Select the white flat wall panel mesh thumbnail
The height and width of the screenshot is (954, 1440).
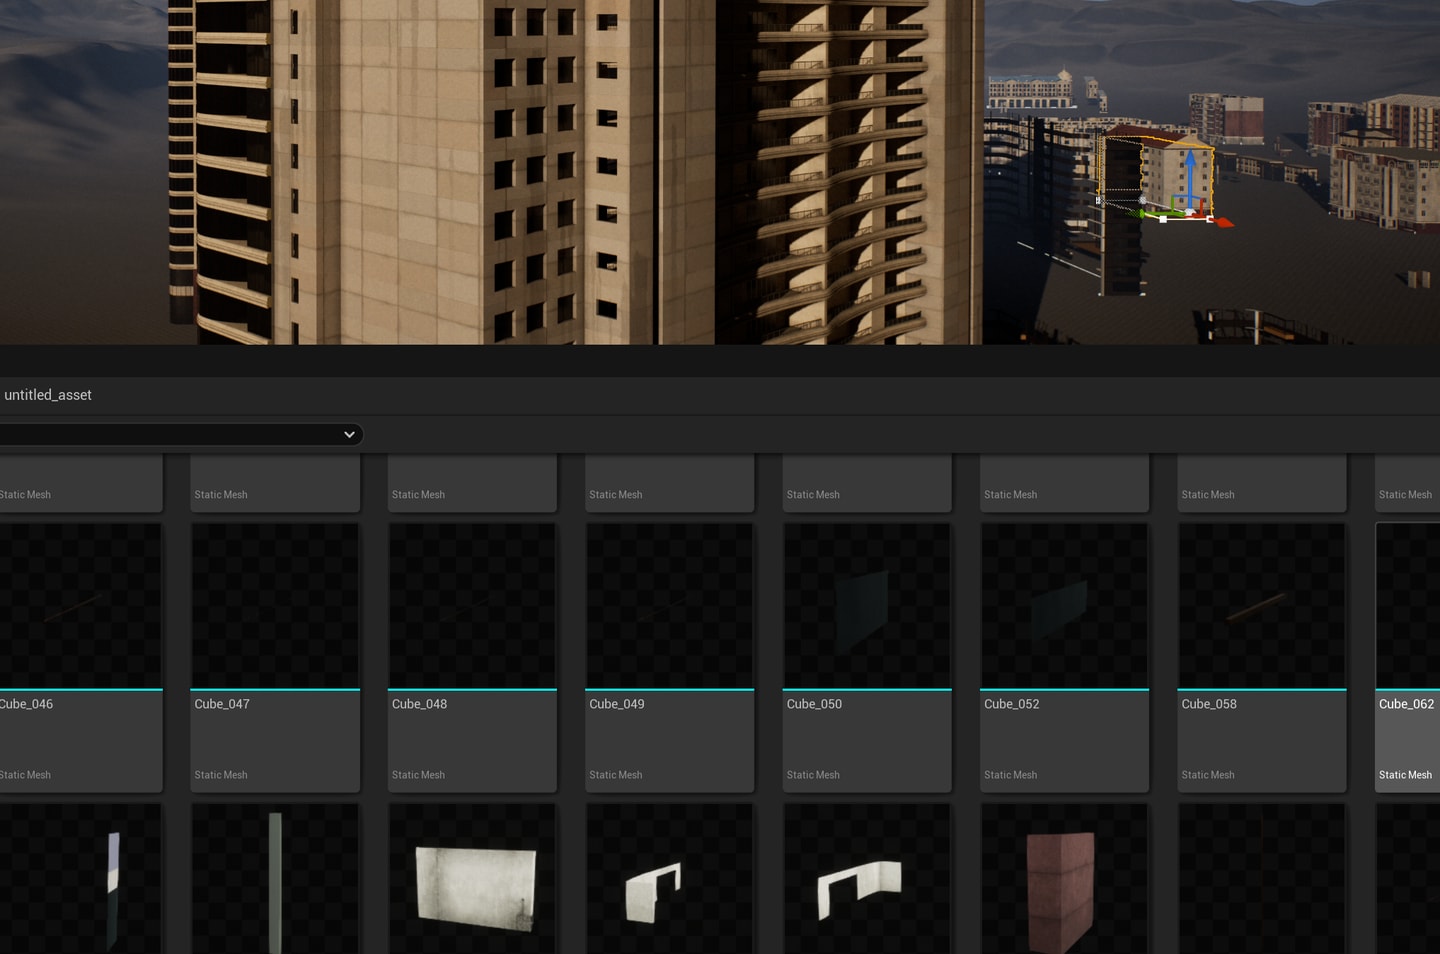point(472,879)
